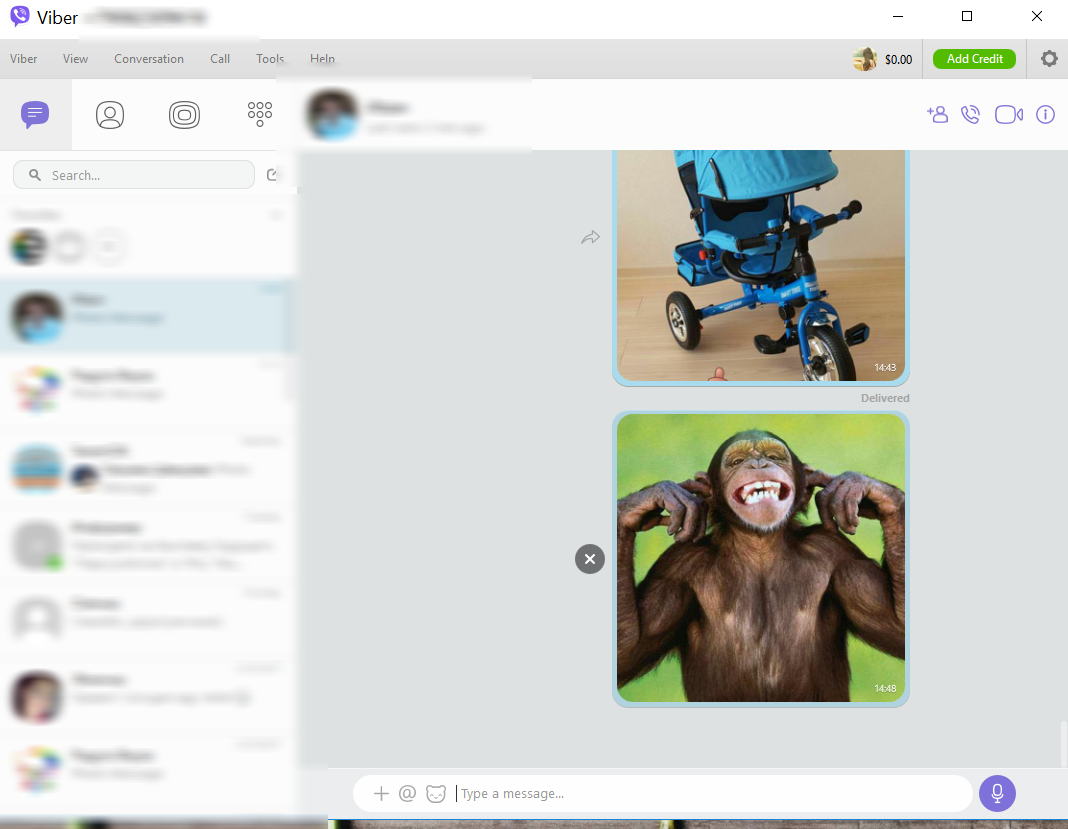Viewport: 1068px width, 829px height.
Task: Click the Add Credit button
Action: (x=974, y=59)
